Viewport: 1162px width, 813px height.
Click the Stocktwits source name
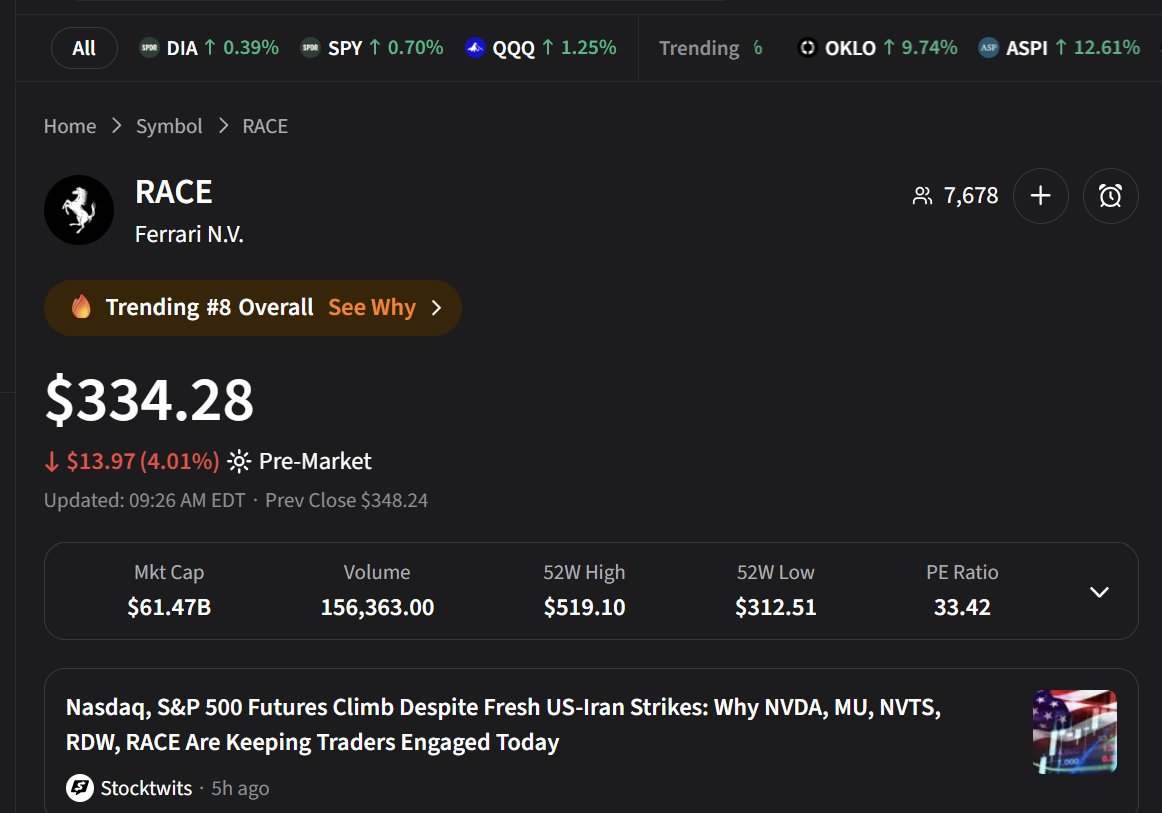click(x=146, y=788)
